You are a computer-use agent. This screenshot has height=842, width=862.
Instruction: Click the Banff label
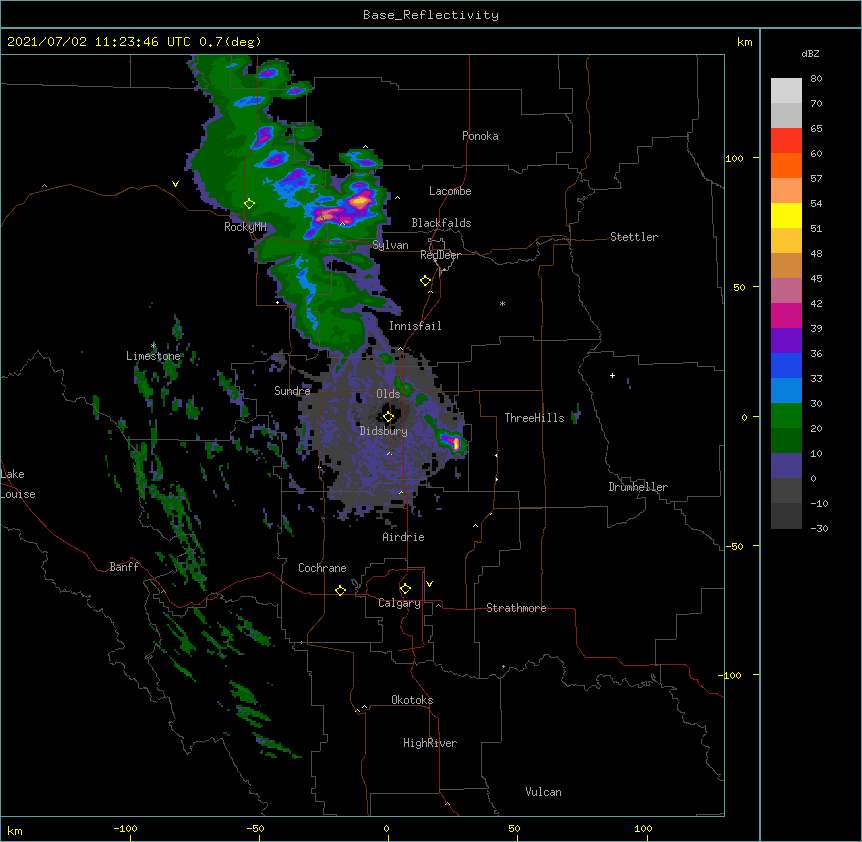(124, 567)
